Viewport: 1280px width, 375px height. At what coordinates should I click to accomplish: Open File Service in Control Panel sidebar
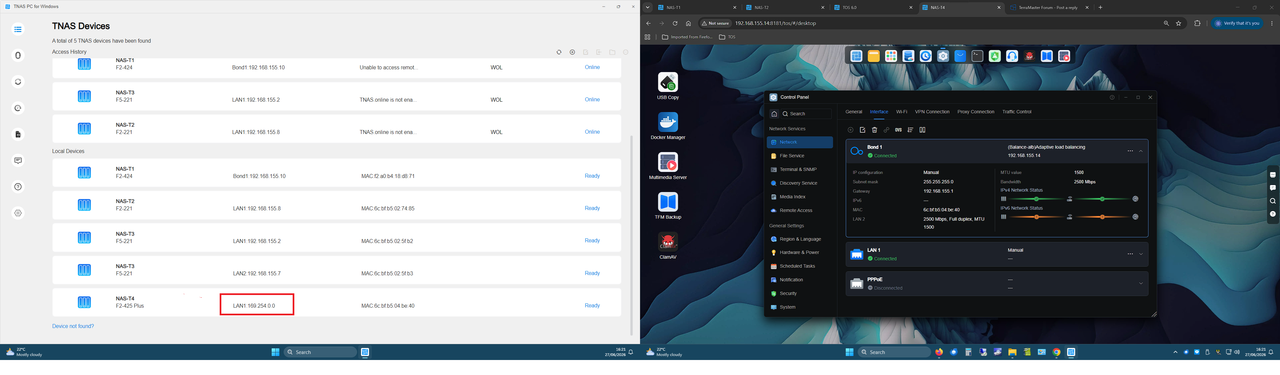point(800,156)
